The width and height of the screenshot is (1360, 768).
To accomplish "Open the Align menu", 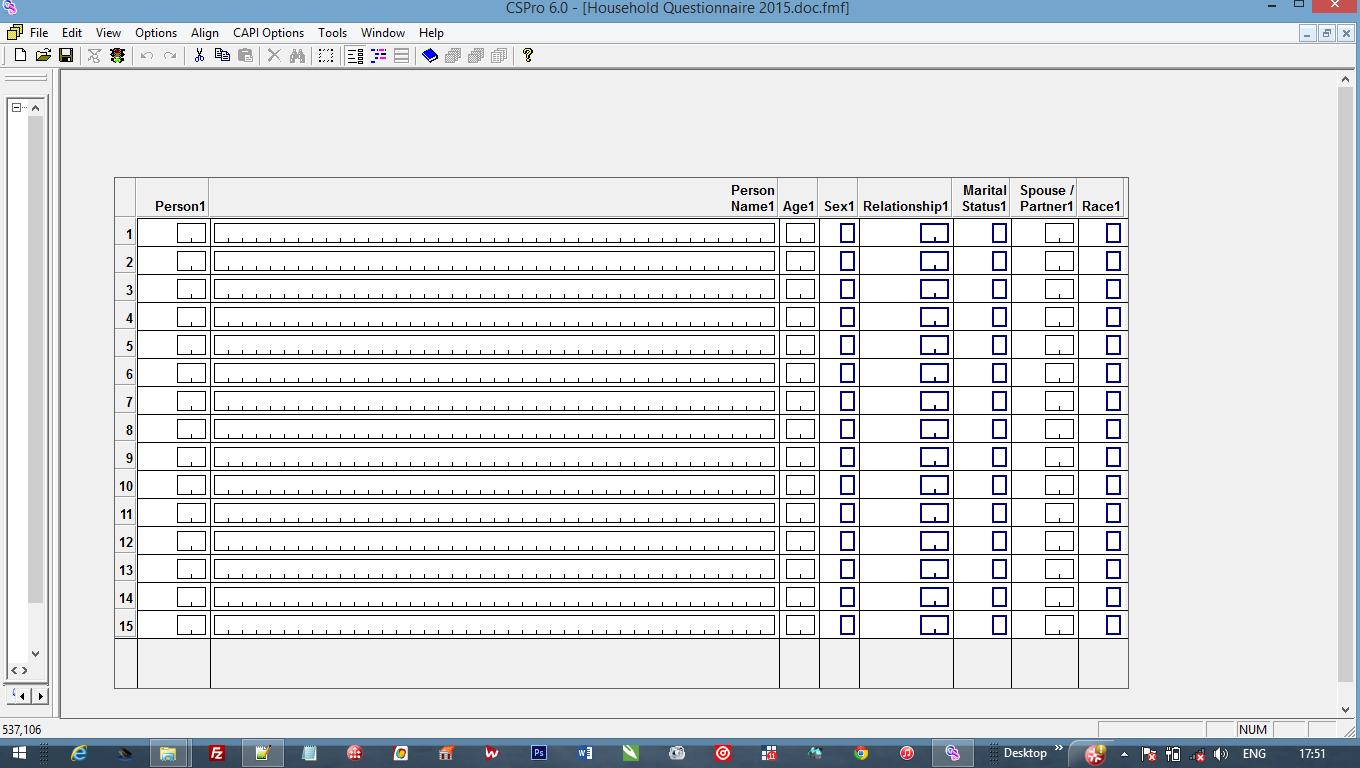I will click(205, 33).
